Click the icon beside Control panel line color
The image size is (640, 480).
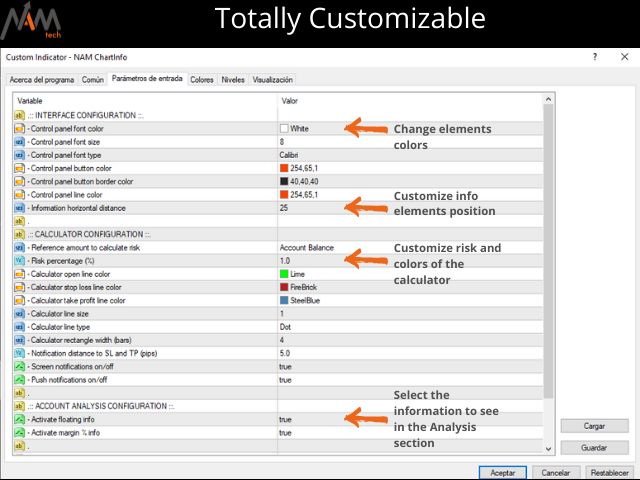point(19,195)
